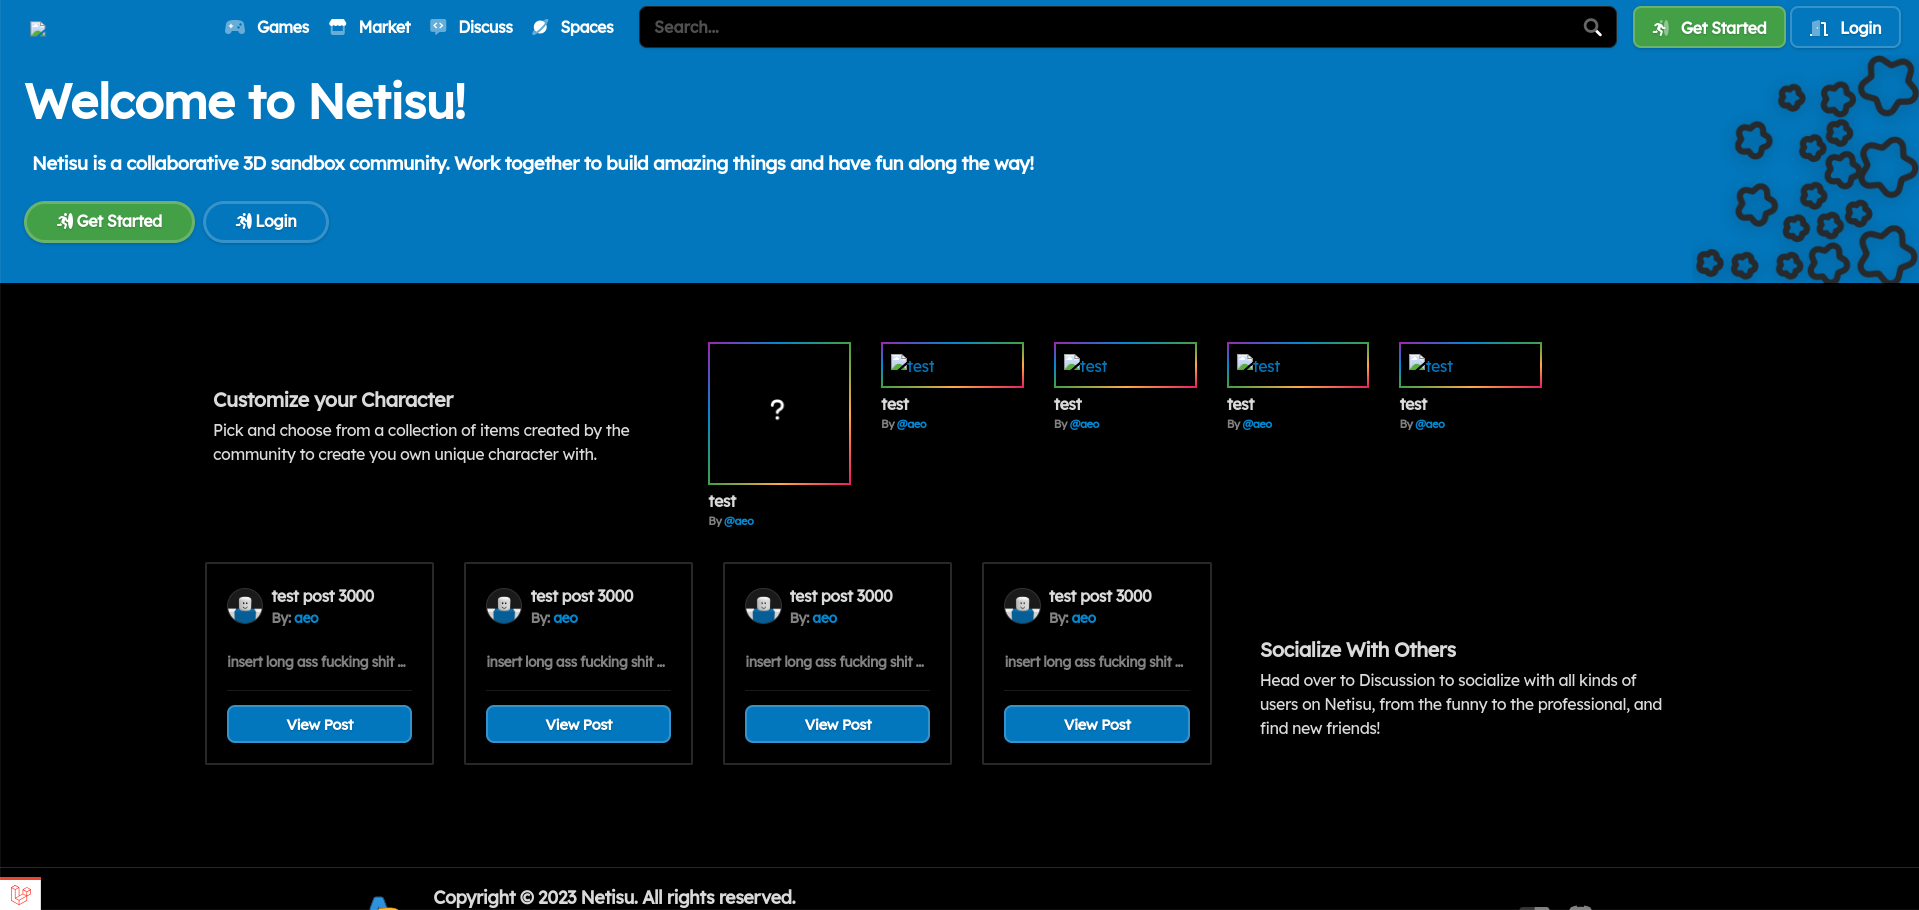1919x910 pixels.
Task: Open the Discuss nav item
Action: [x=485, y=27]
